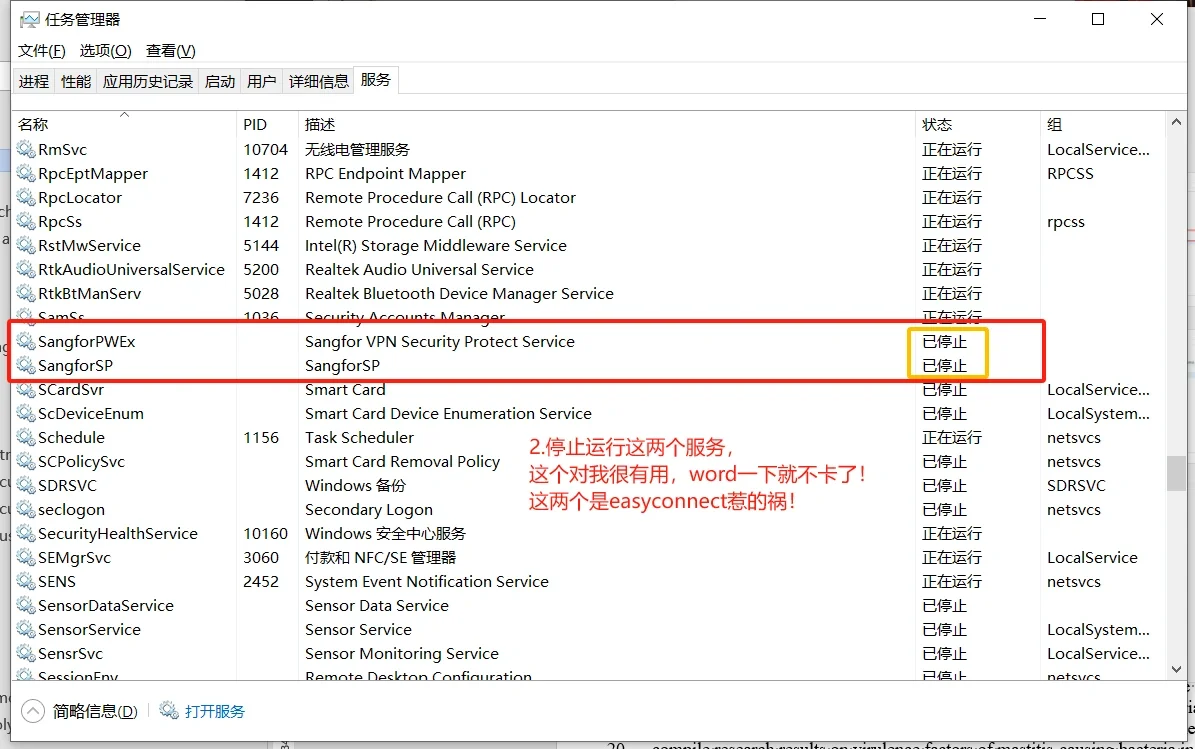
Task: Click the gear icon beside RmSvc
Action: point(26,149)
